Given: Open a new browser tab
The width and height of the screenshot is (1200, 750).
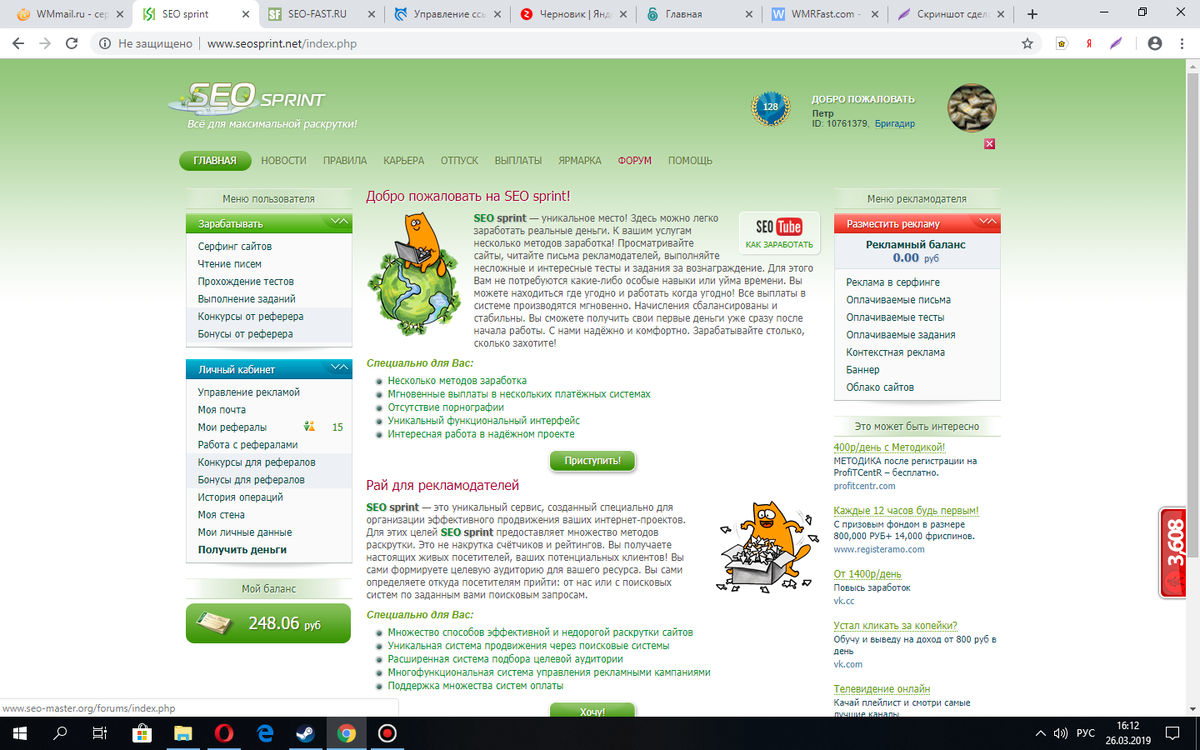Looking at the screenshot, I should (1032, 14).
